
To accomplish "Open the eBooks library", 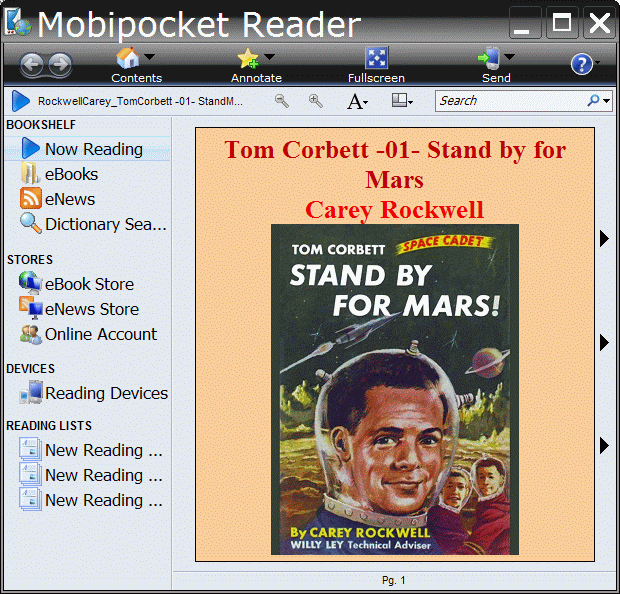I will click(x=71, y=174).
